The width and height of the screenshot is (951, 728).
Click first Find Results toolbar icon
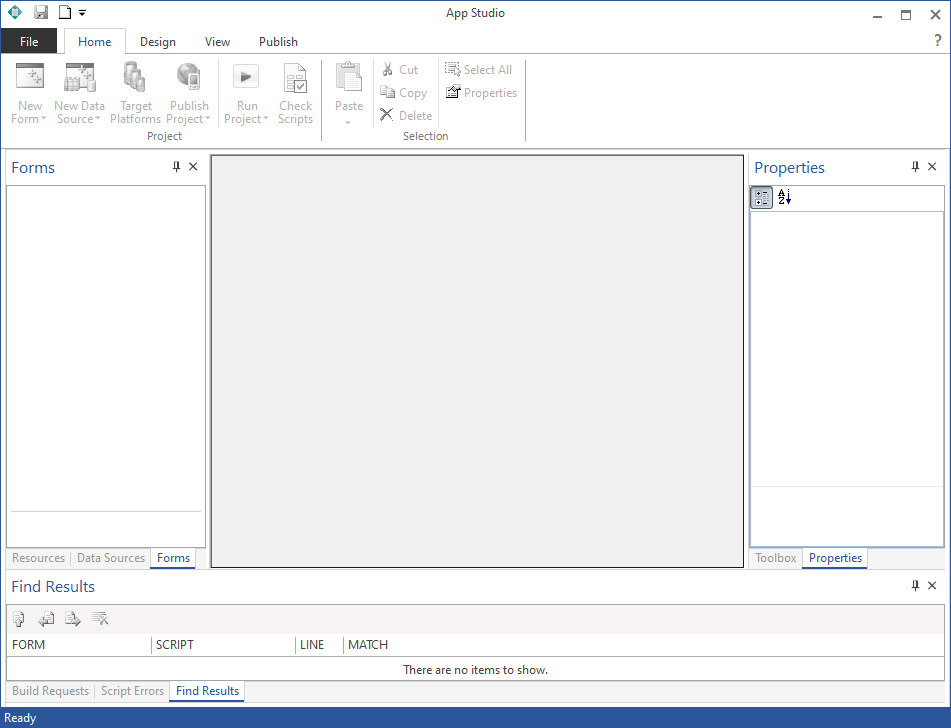19,619
